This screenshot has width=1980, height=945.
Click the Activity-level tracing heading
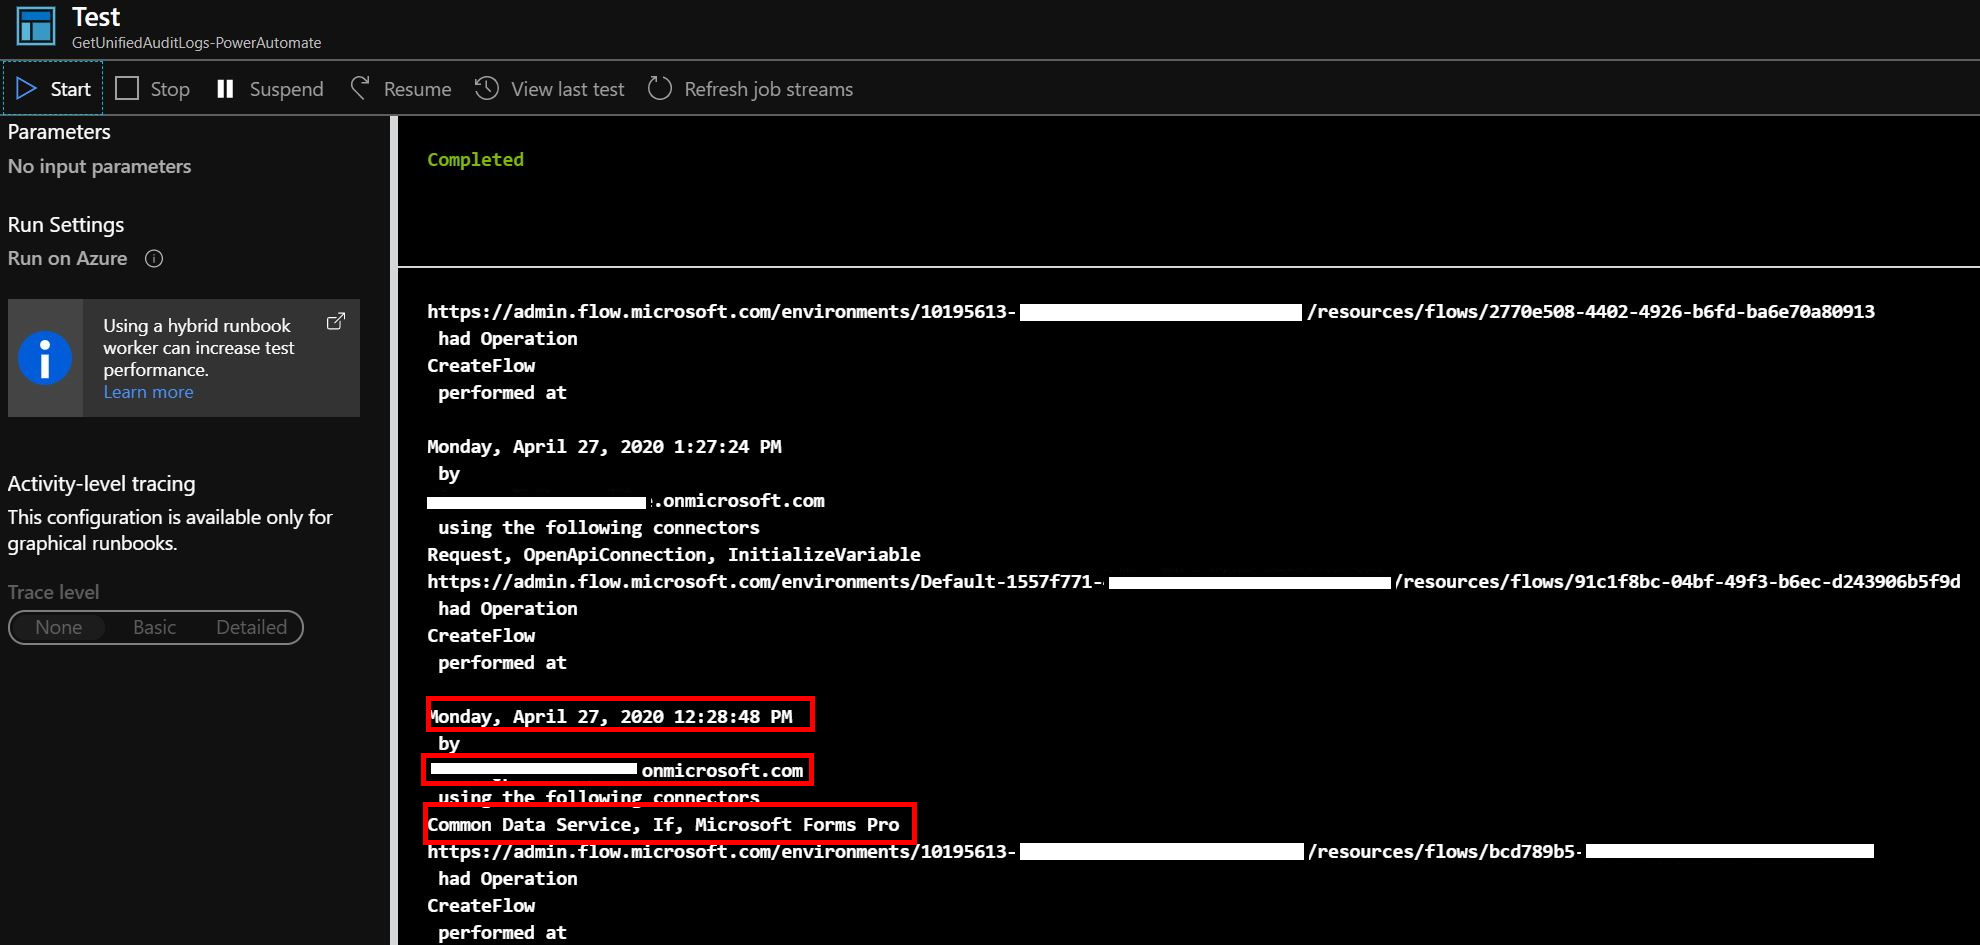click(102, 484)
